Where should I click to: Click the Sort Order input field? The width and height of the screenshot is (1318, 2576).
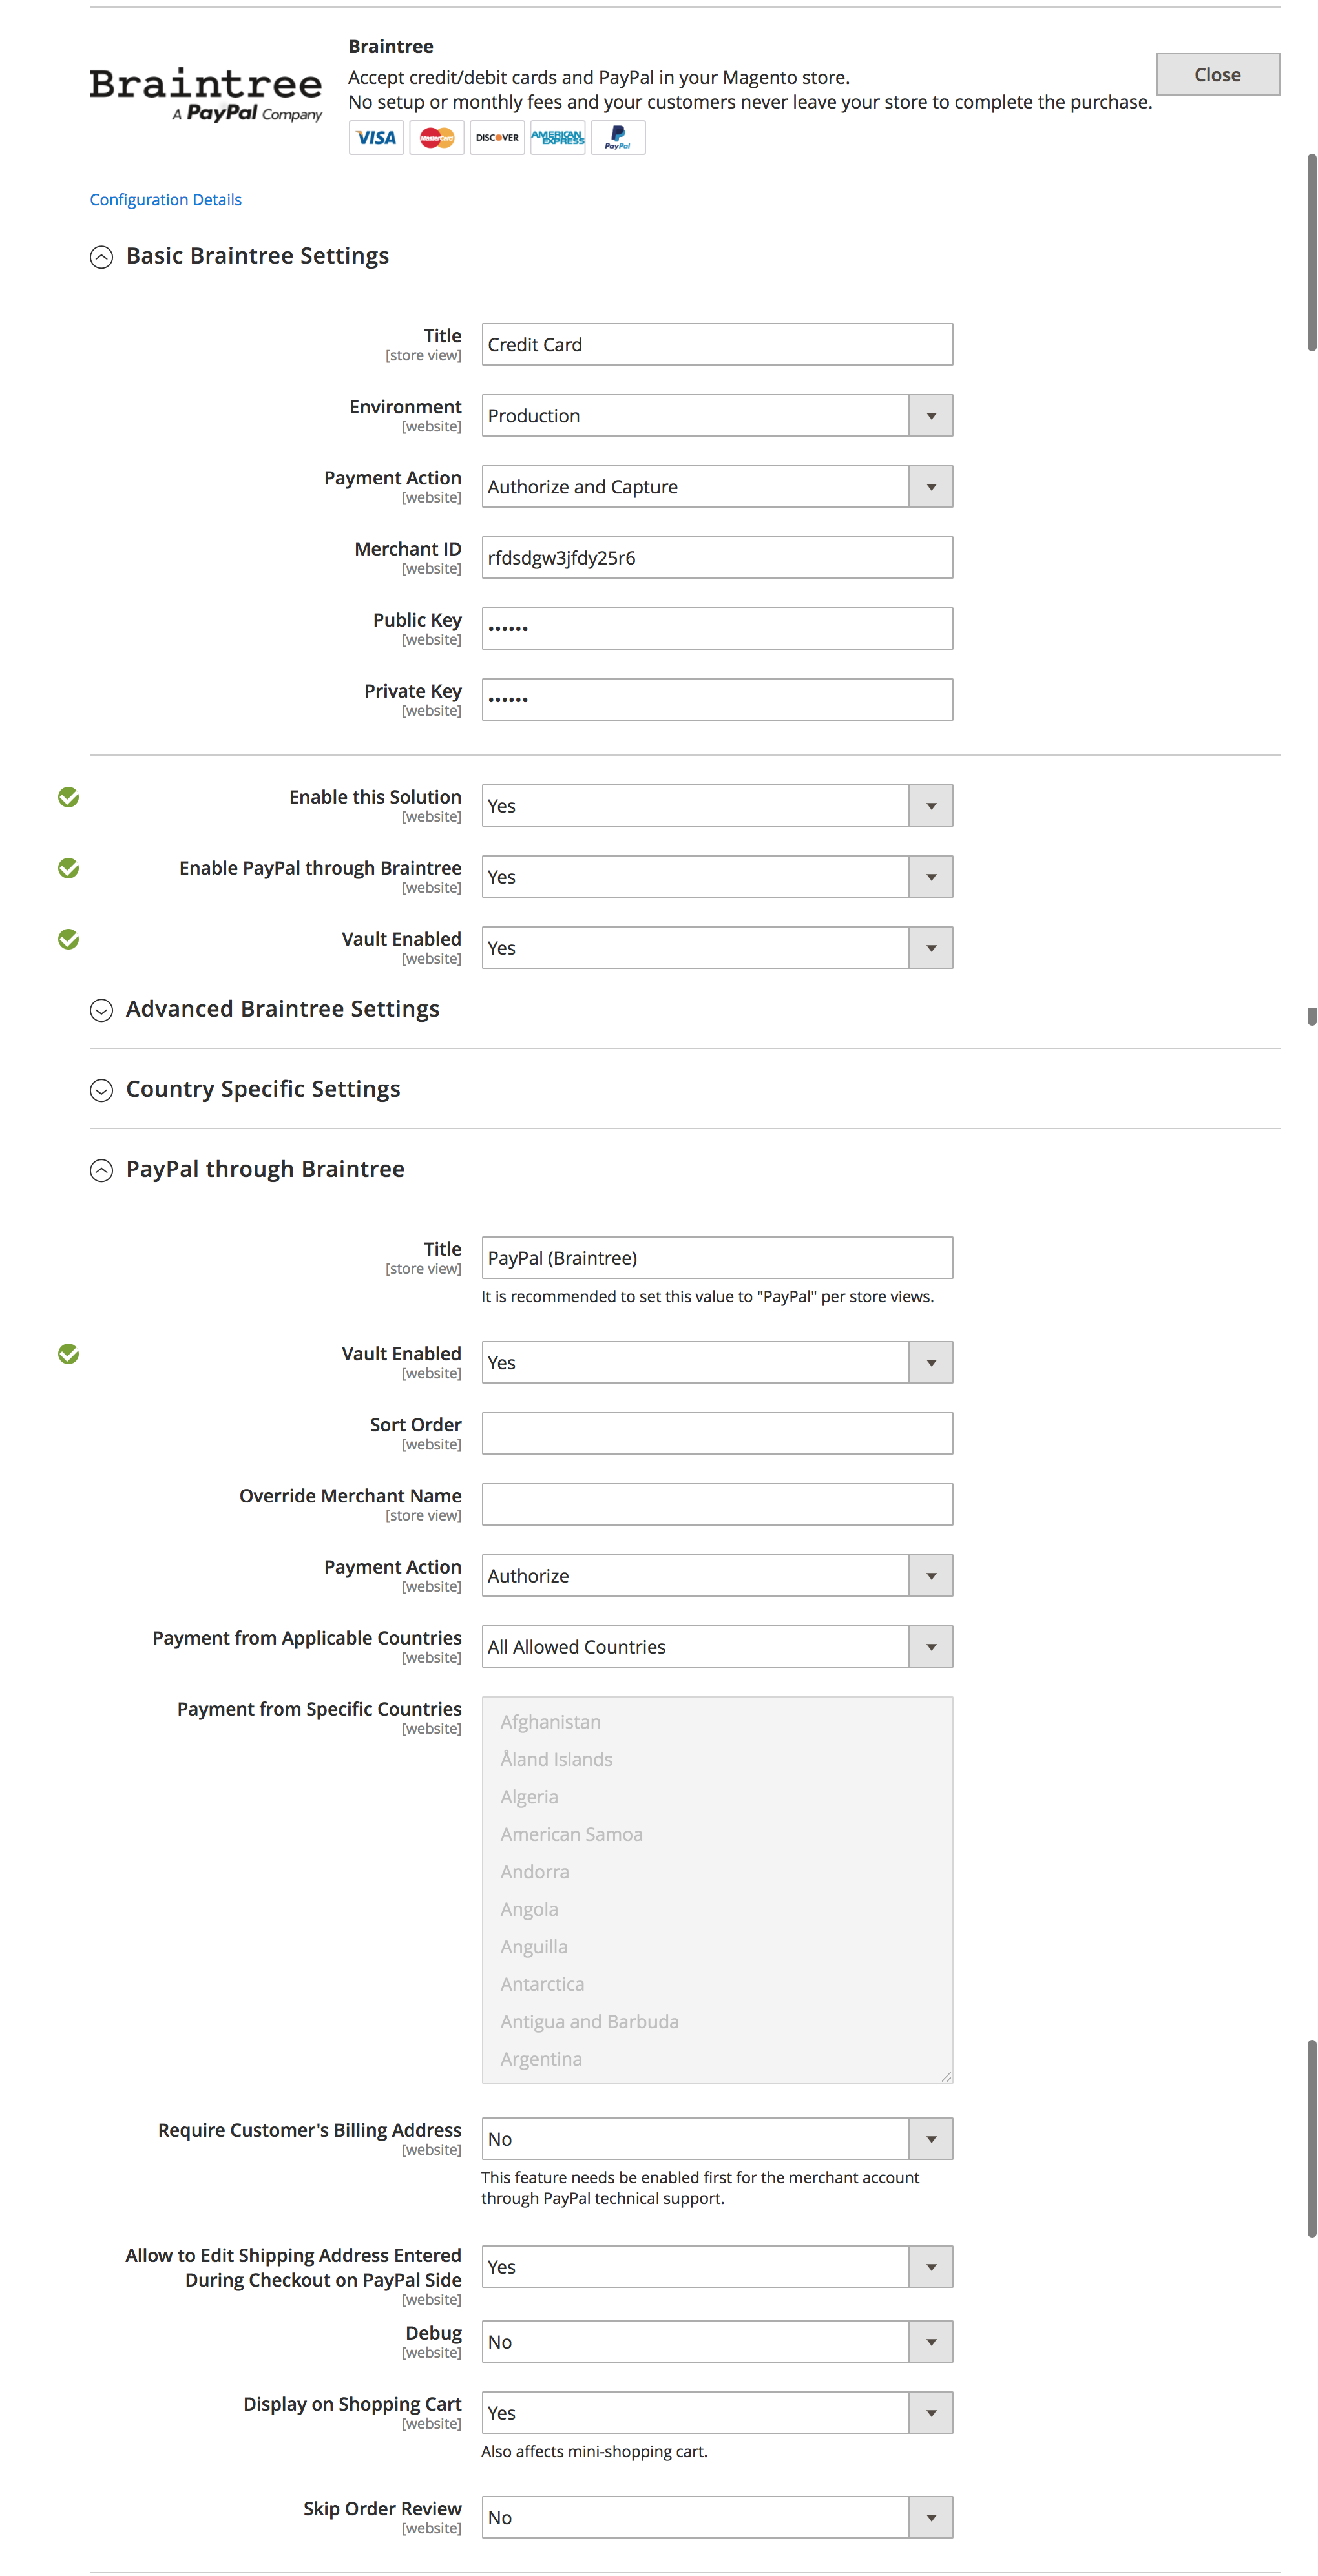click(x=716, y=1432)
